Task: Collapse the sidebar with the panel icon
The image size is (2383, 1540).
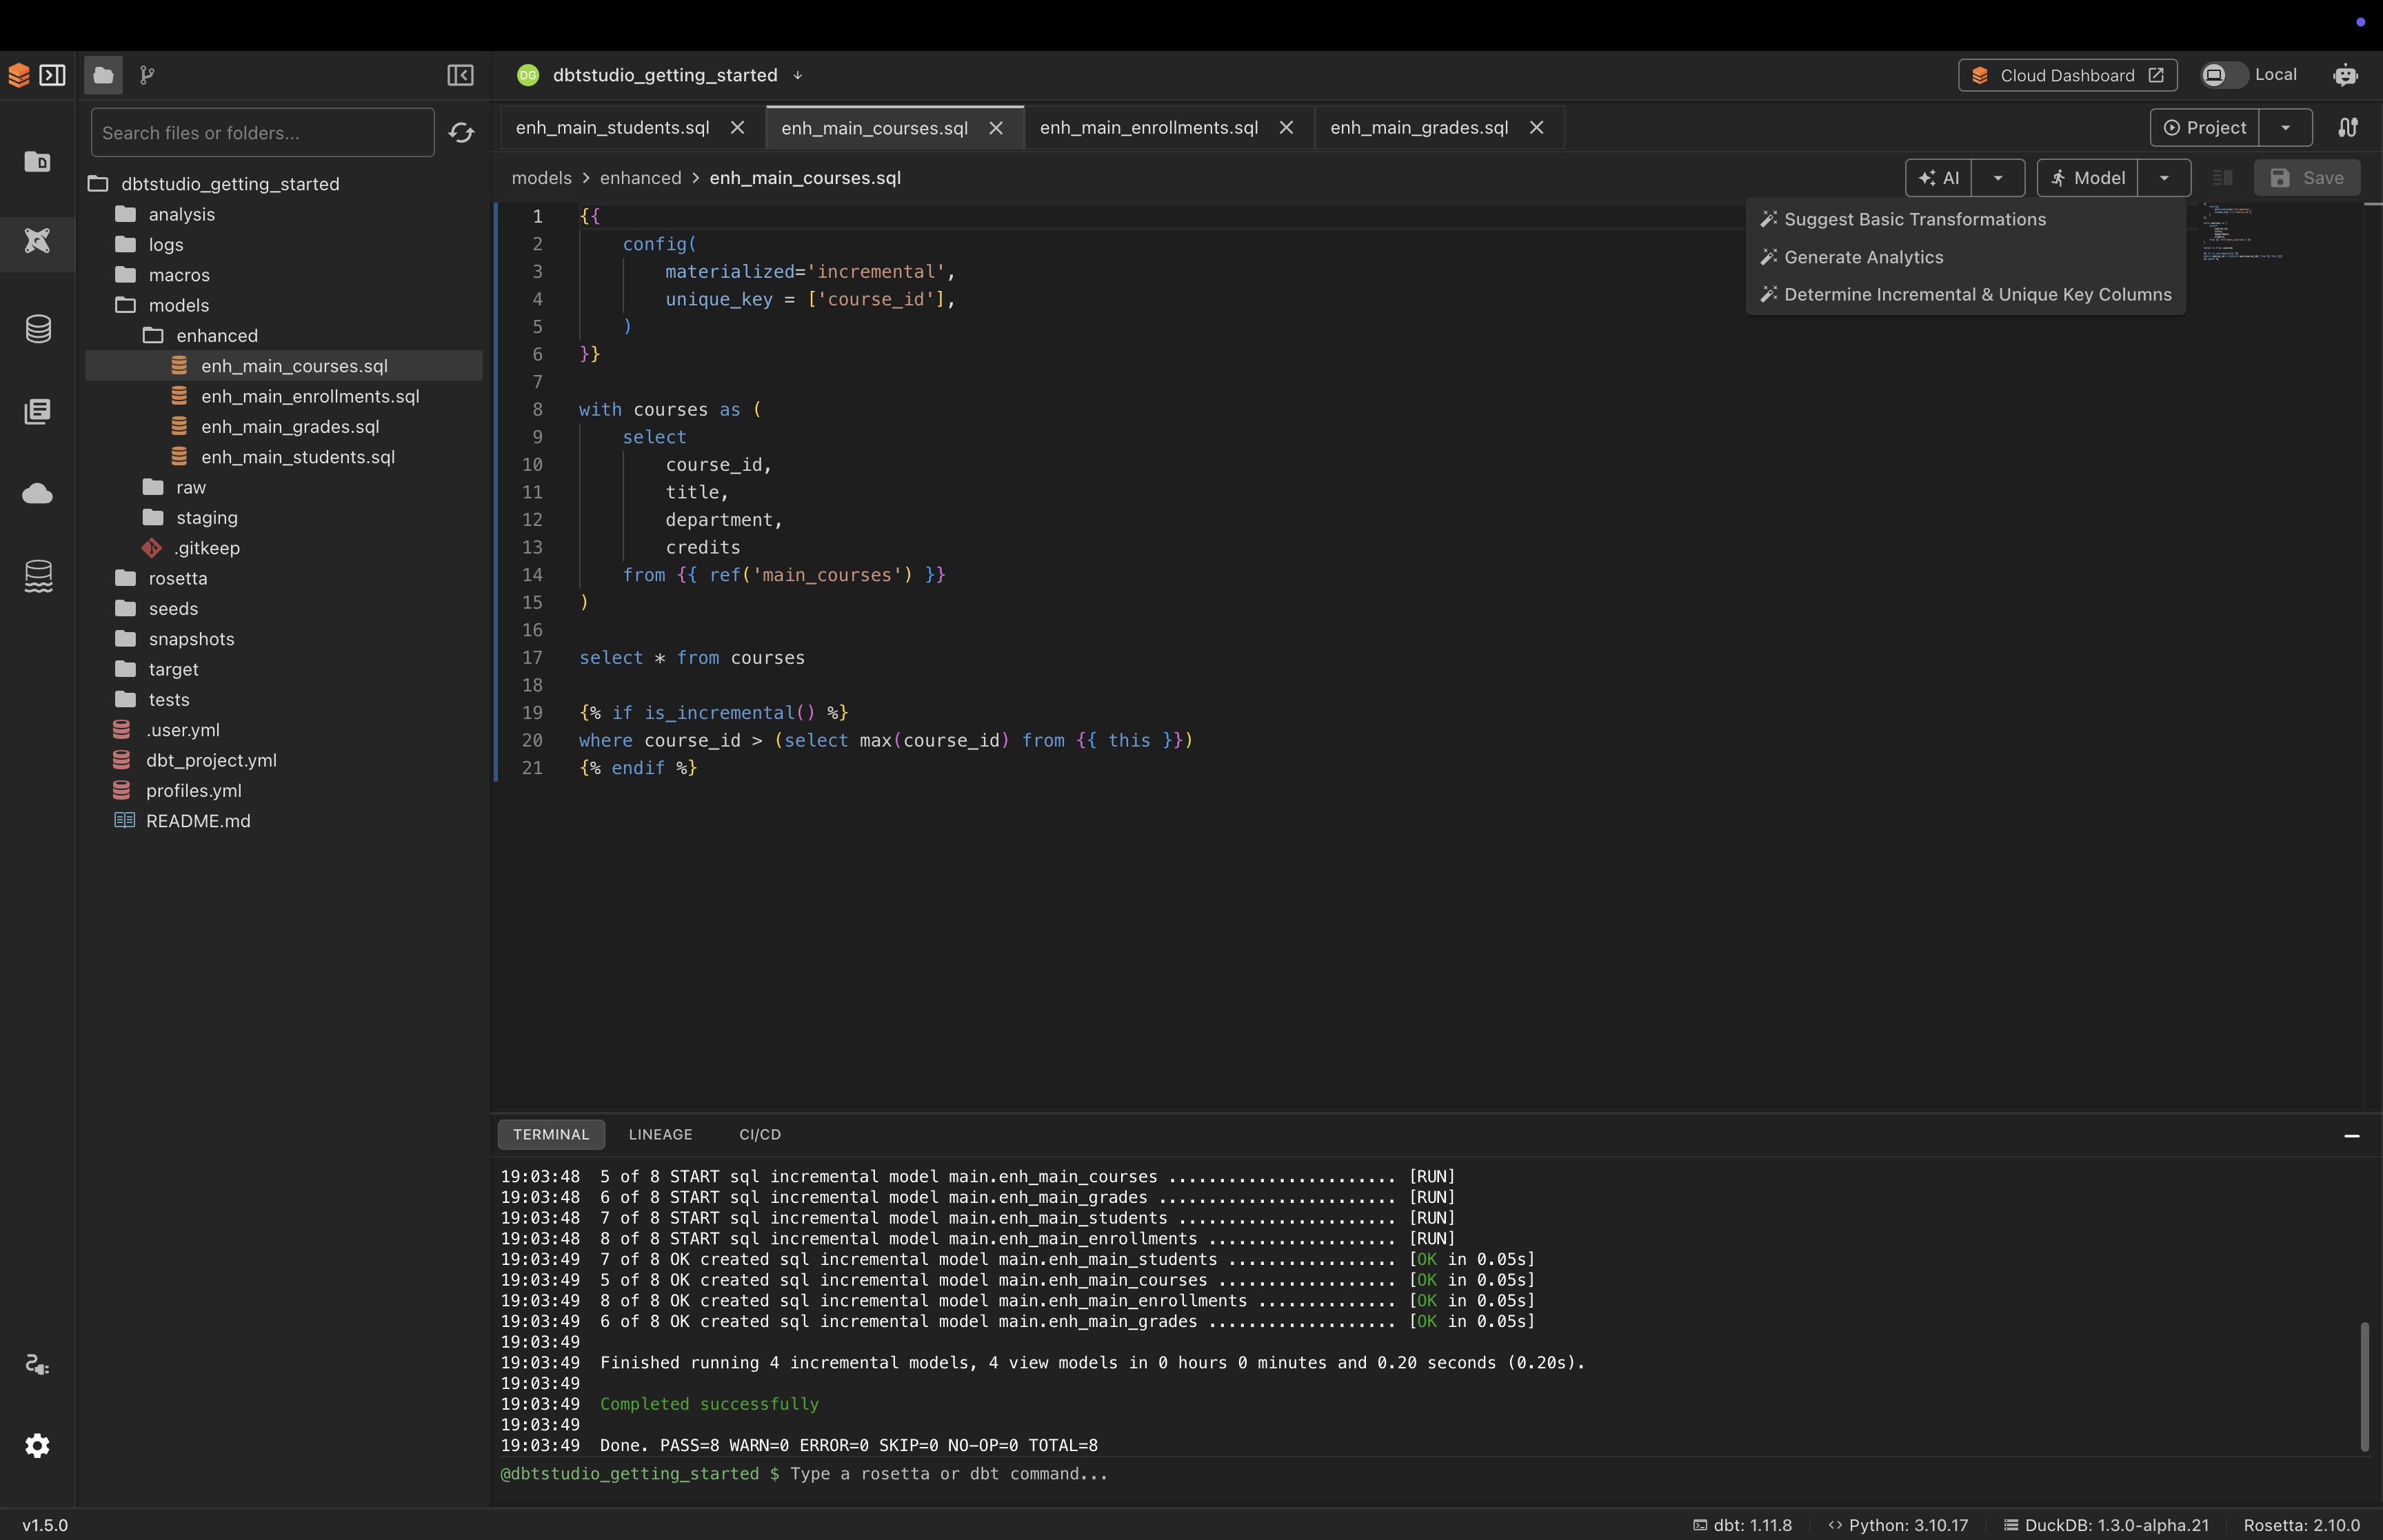Action: pos(460,75)
